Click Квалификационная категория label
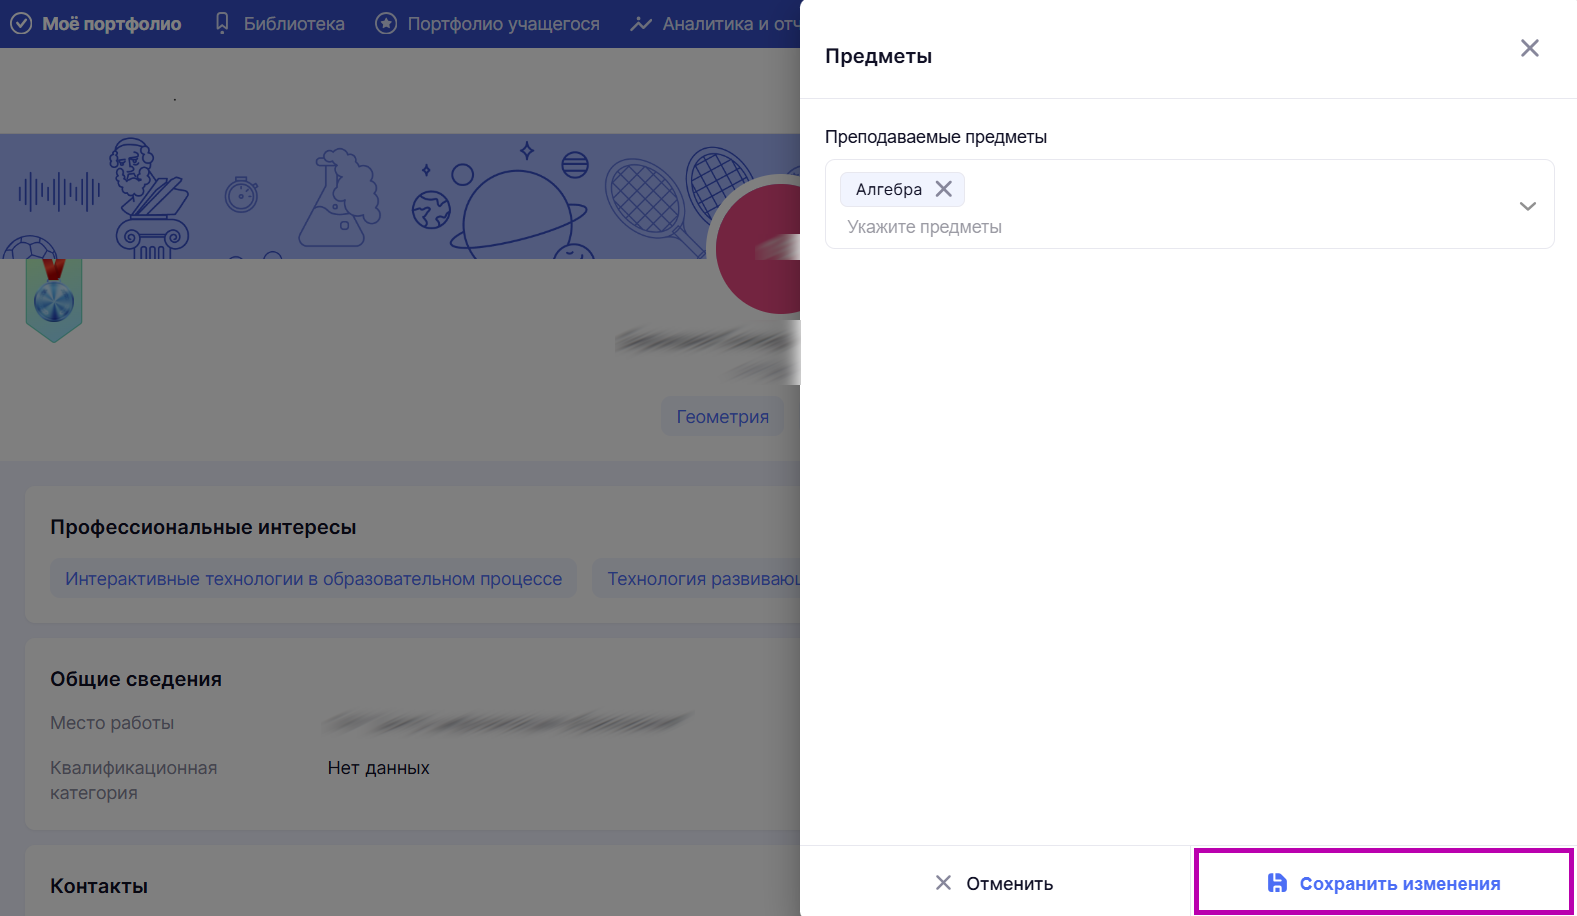Screen dimensions: 1577x916 click(133, 780)
